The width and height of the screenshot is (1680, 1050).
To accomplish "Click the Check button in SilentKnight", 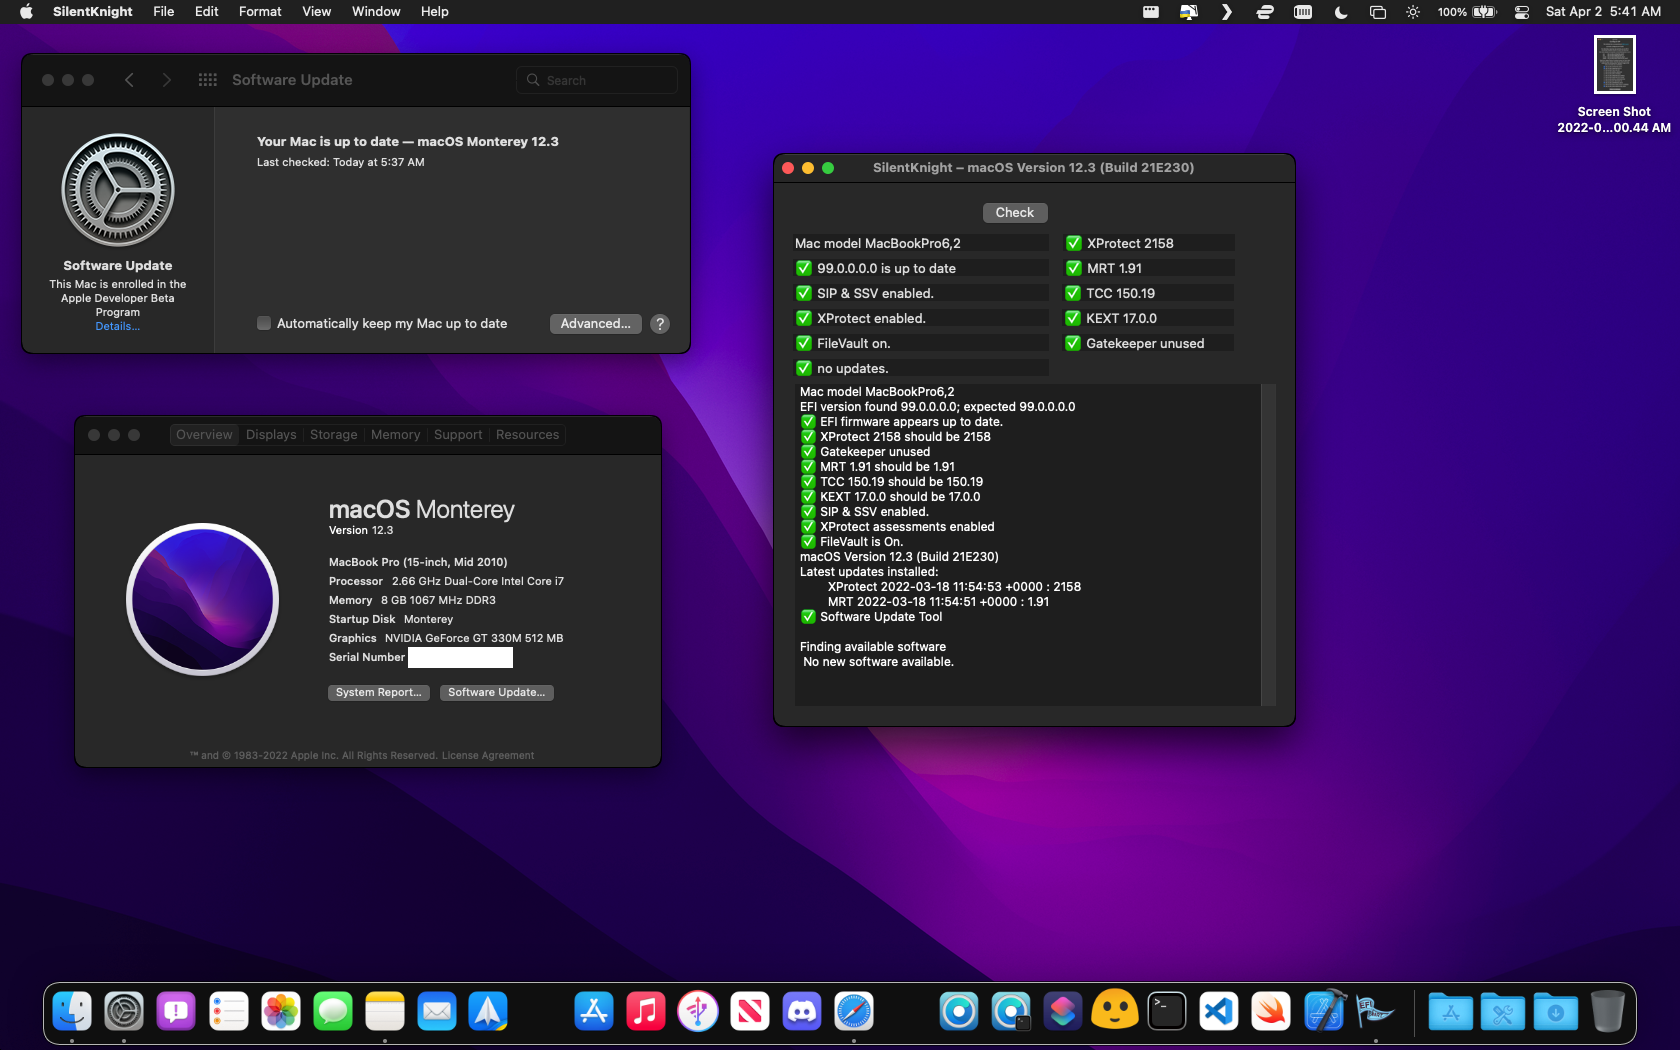I will coord(1014,213).
